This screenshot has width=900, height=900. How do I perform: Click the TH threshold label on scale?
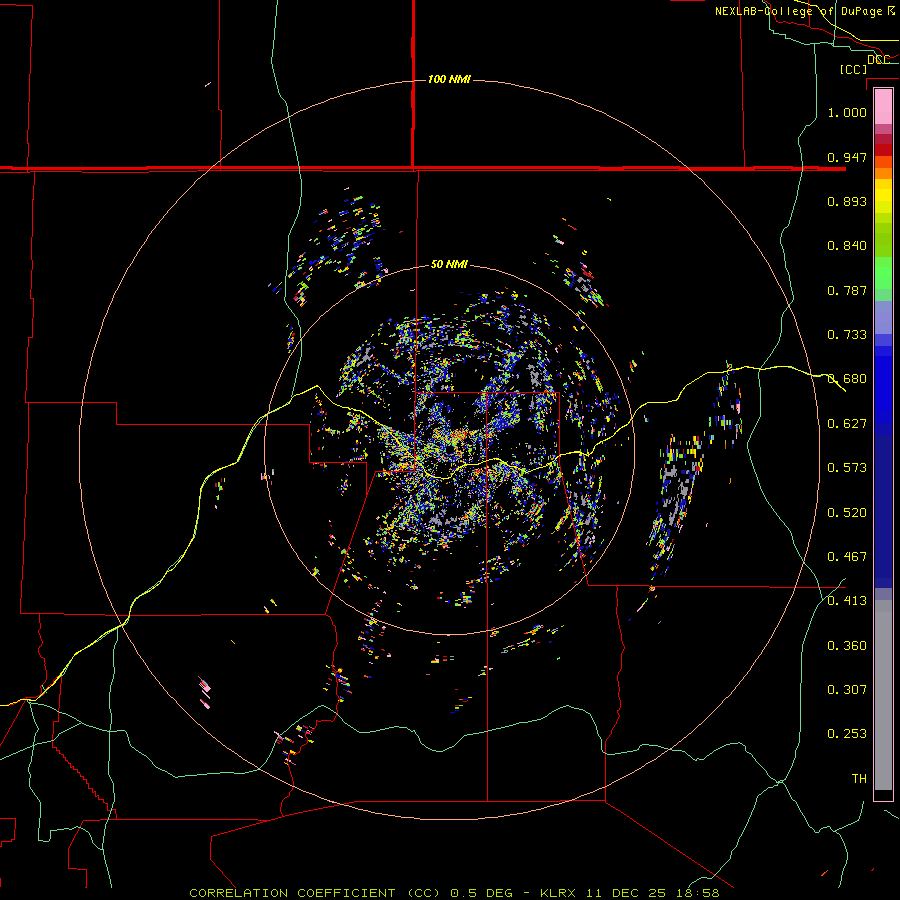[859, 778]
